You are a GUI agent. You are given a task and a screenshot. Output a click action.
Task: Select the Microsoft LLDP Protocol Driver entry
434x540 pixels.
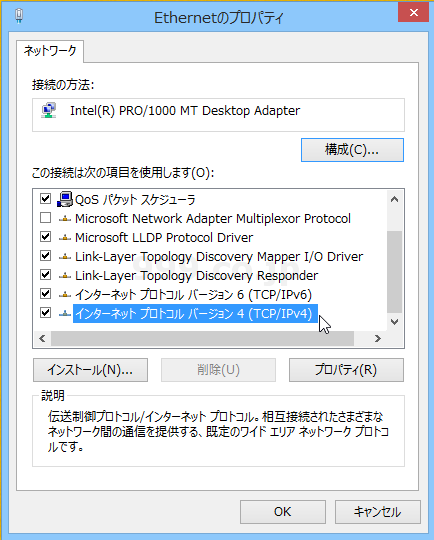point(164,237)
